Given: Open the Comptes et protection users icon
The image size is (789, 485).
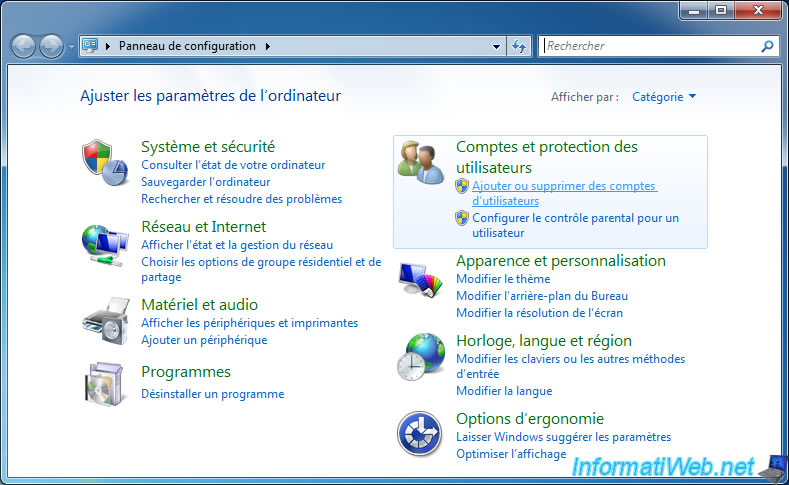Looking at the screenshot, I should tap(421, 163).
